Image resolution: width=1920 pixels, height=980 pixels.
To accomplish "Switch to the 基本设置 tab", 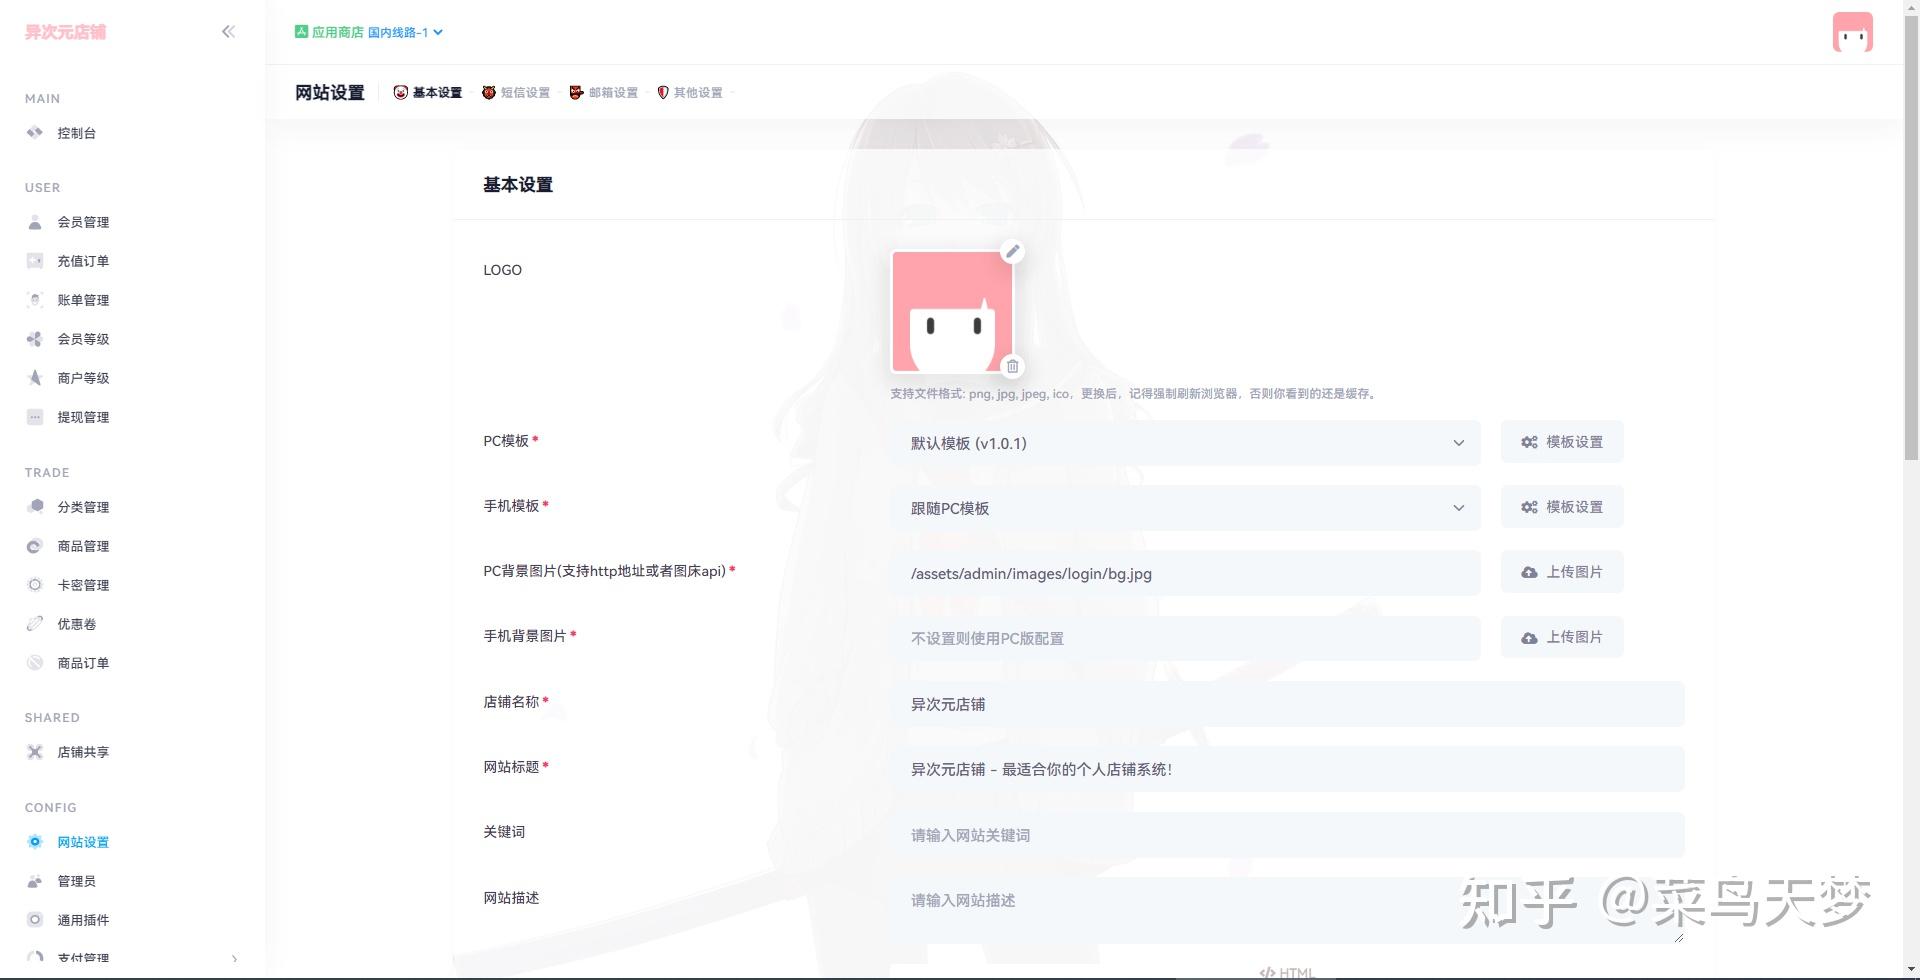I will tap(428, 92).
